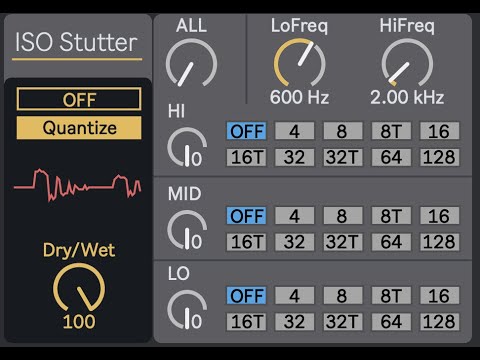
Task: Select 32T in the MID band
Action: [x=343, y=242]
